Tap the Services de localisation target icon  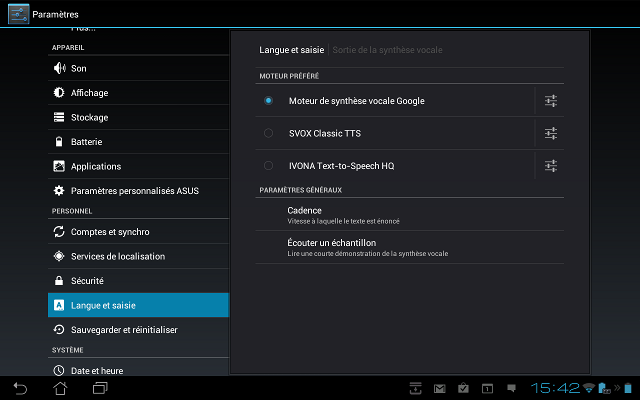[59, 256]
